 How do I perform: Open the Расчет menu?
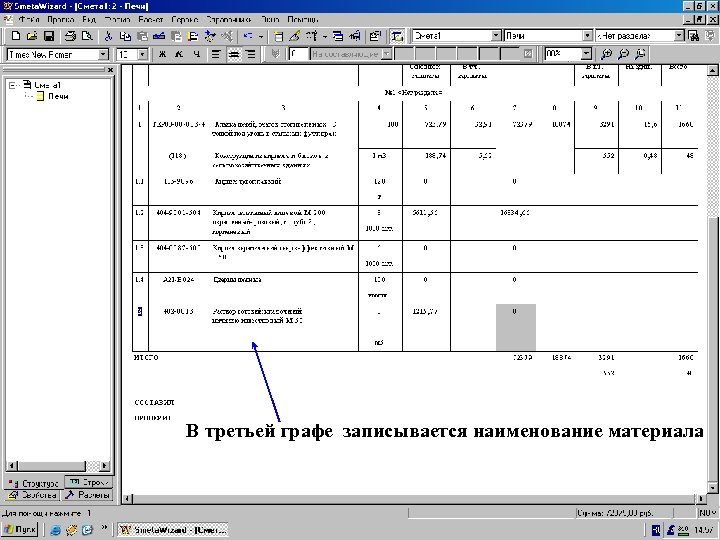click(x=151, y=20)
